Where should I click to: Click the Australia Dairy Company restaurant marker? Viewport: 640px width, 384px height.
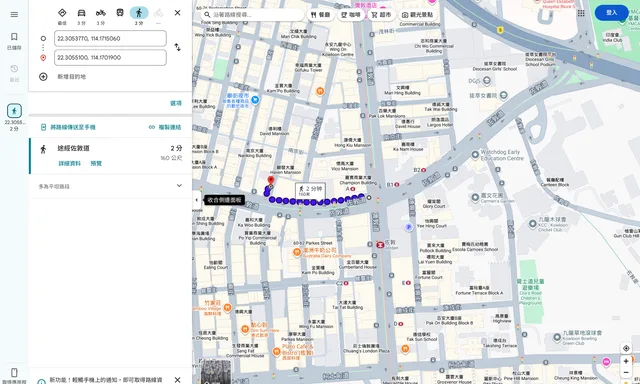click(297, 252)
